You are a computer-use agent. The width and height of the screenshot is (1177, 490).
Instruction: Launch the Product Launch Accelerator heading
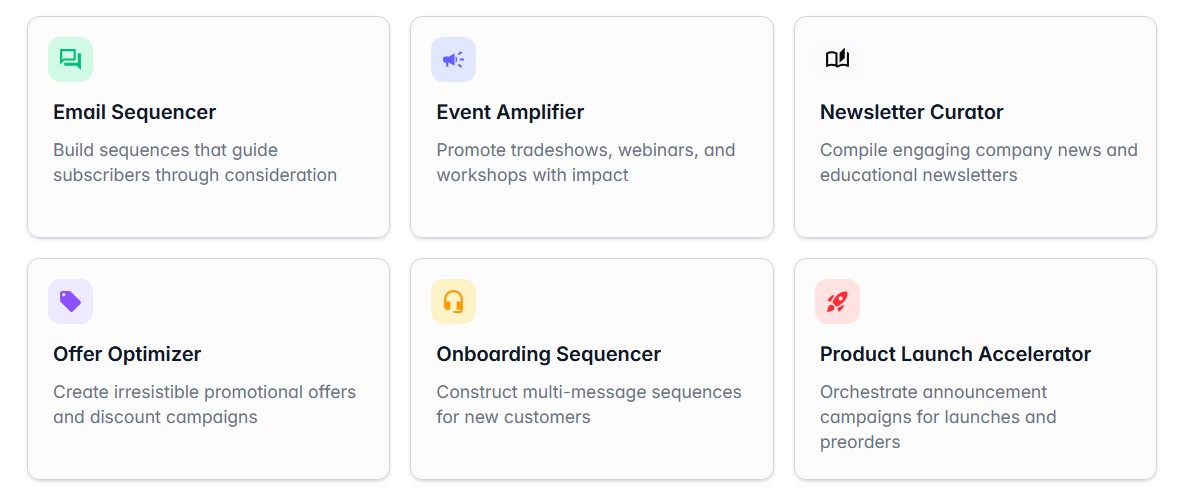(955, 354)
